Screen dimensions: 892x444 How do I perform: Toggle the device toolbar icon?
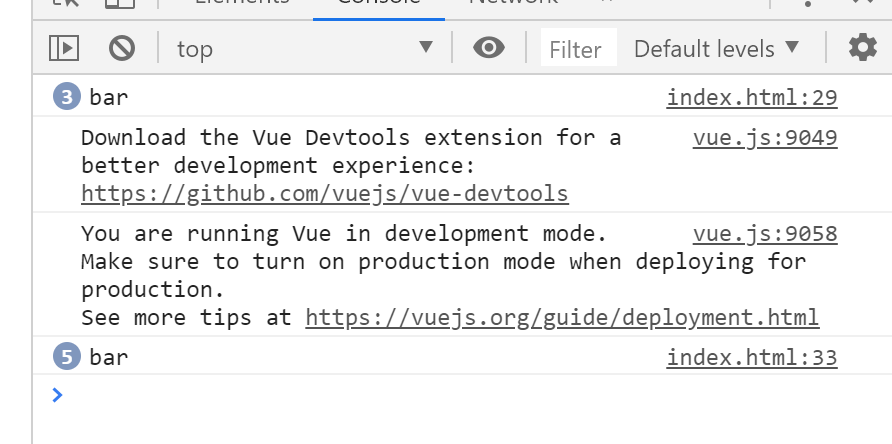120,4
